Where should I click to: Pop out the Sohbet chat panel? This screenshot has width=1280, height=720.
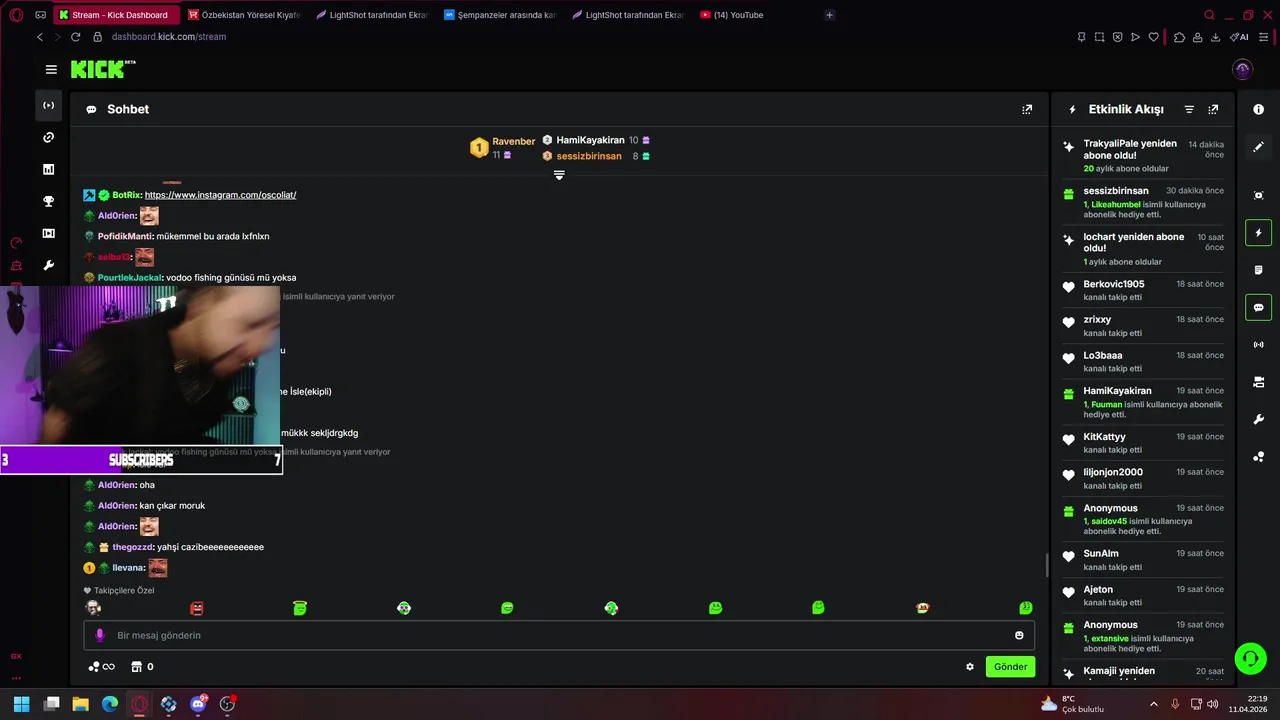coord(1027,109)
